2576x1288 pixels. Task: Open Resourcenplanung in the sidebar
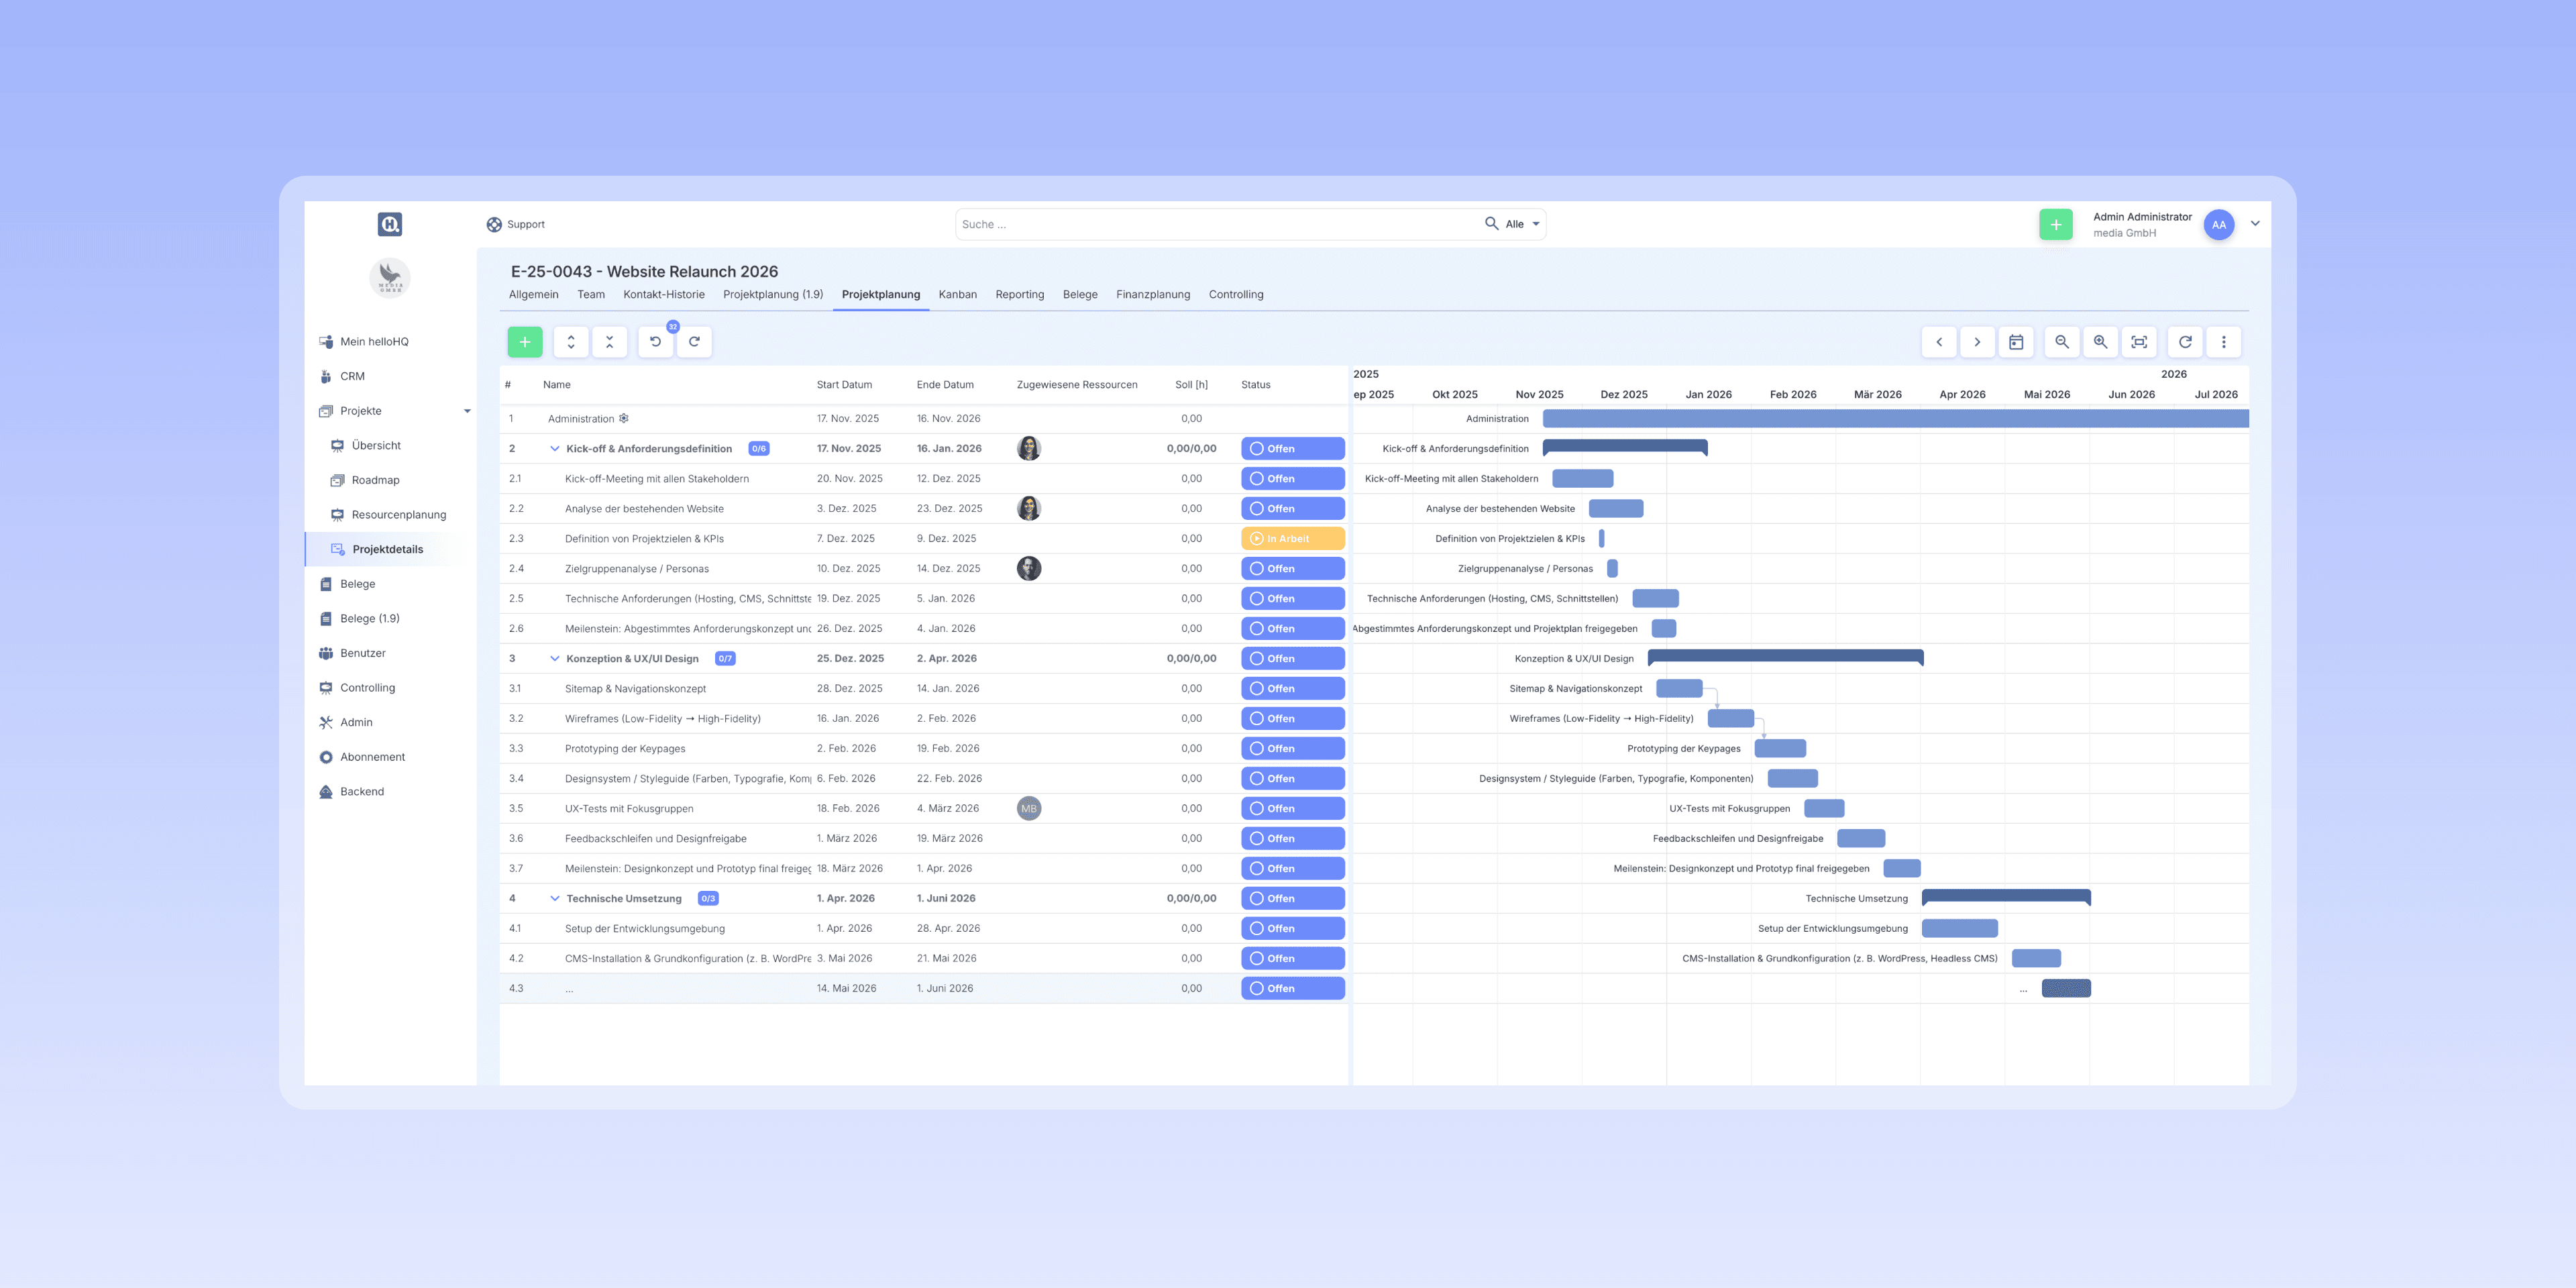point(398,515)
